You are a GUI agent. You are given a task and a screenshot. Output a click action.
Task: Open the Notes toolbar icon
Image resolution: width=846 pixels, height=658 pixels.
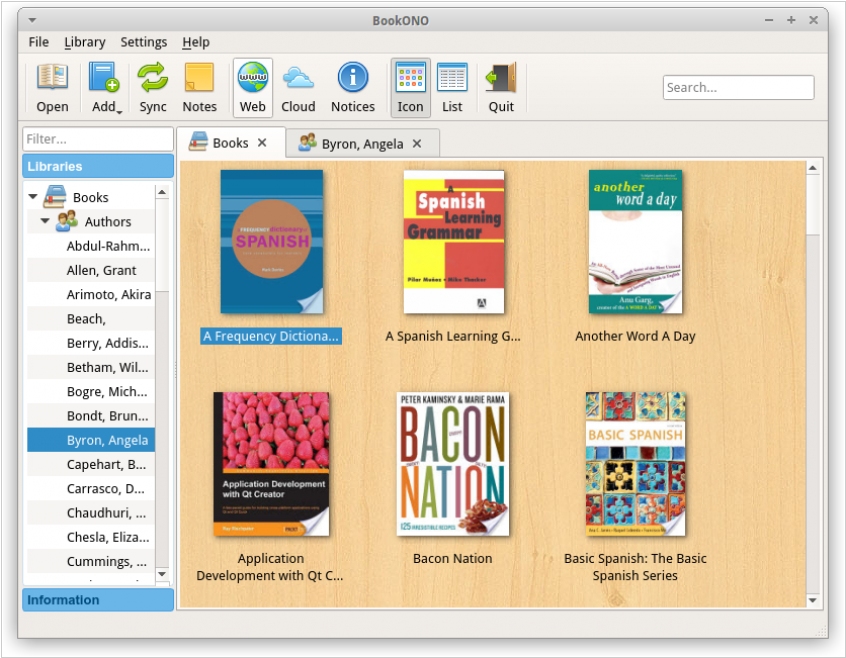pyautogui.click(x=199, y=87)
